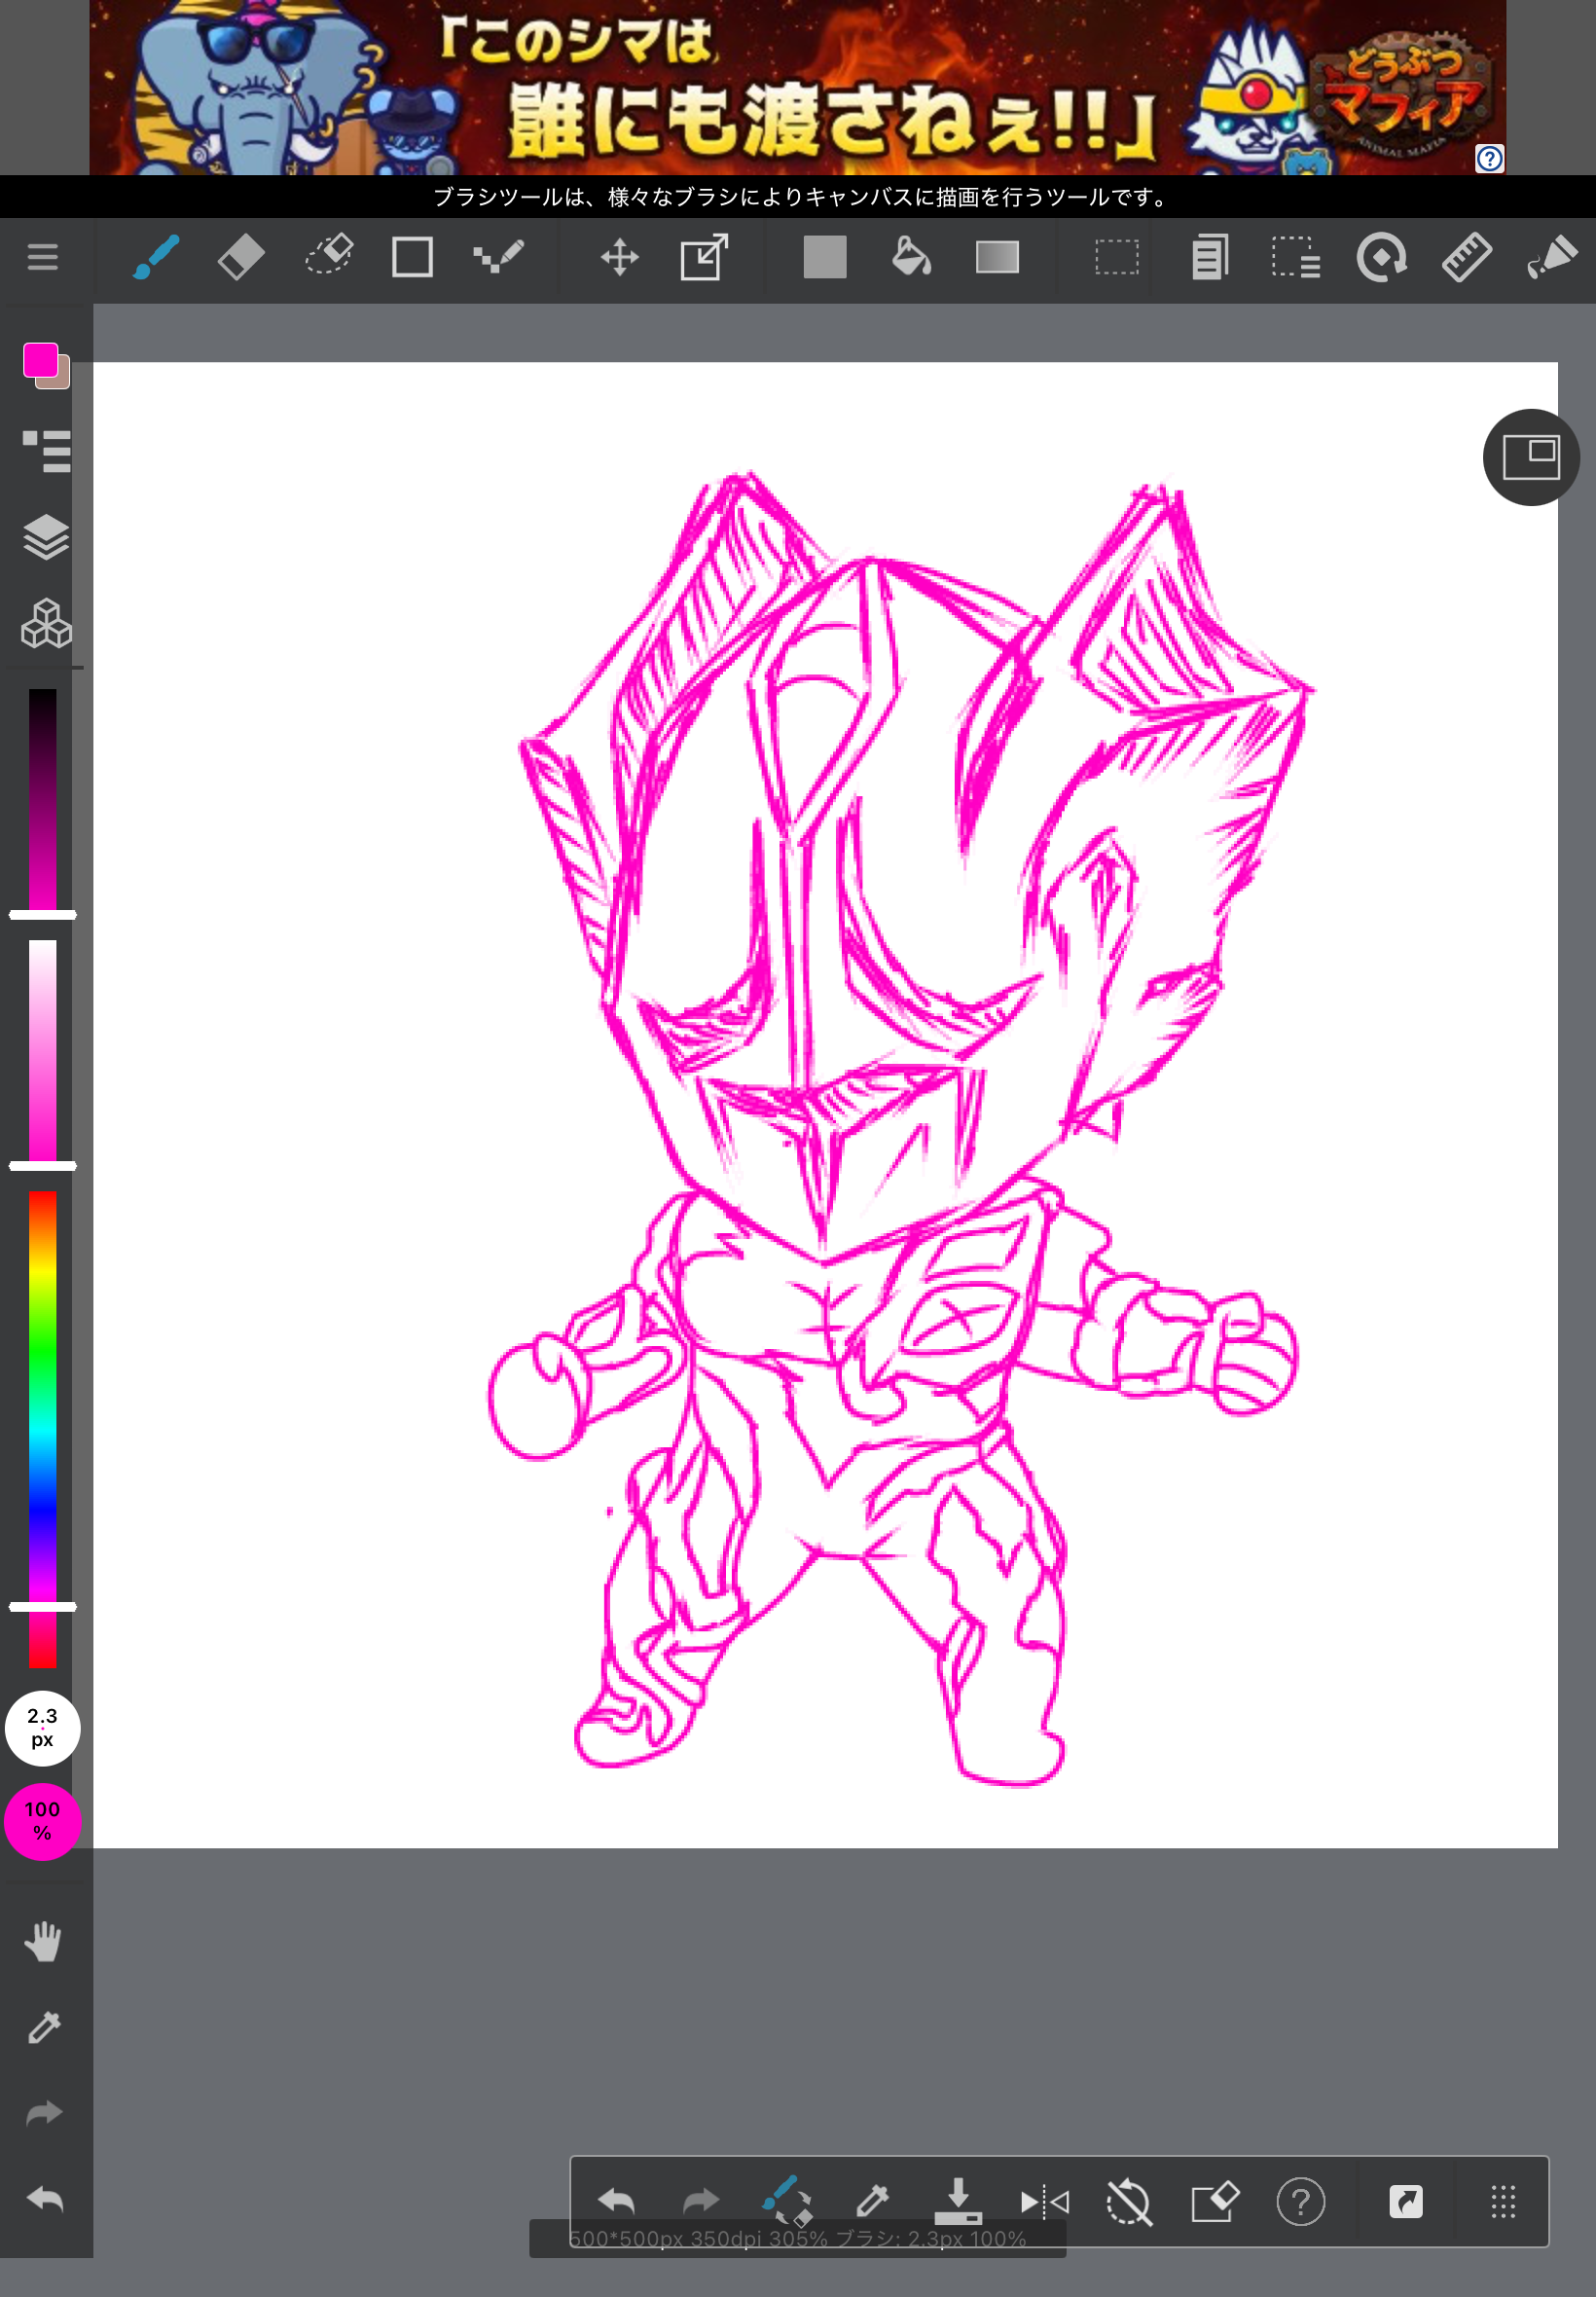Viewport: 1596px width, 2297px height.
Task: Toggle canvas horizontal flip
Action: [x=1044, y=2201]
